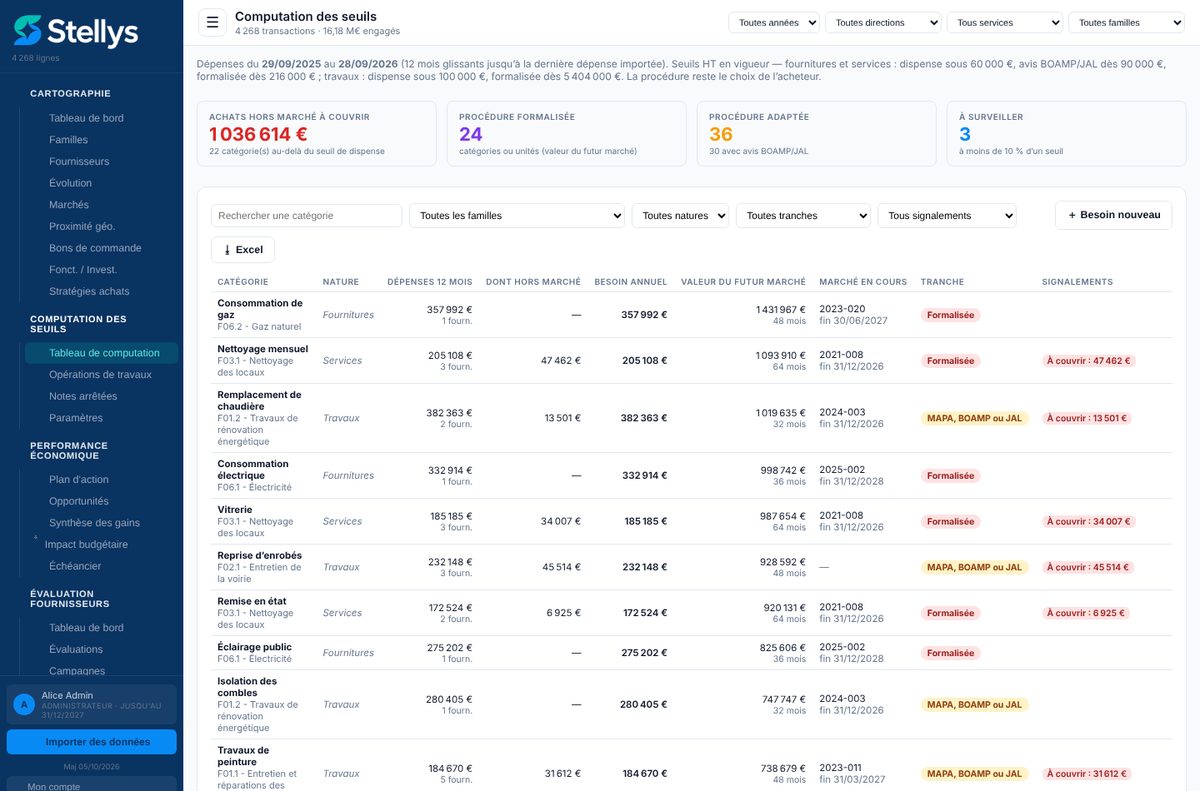The height and width of the screenshot is (791, 1200).
Task: Click the Achats hors marché à couvrir card
Action: (316, 133)
